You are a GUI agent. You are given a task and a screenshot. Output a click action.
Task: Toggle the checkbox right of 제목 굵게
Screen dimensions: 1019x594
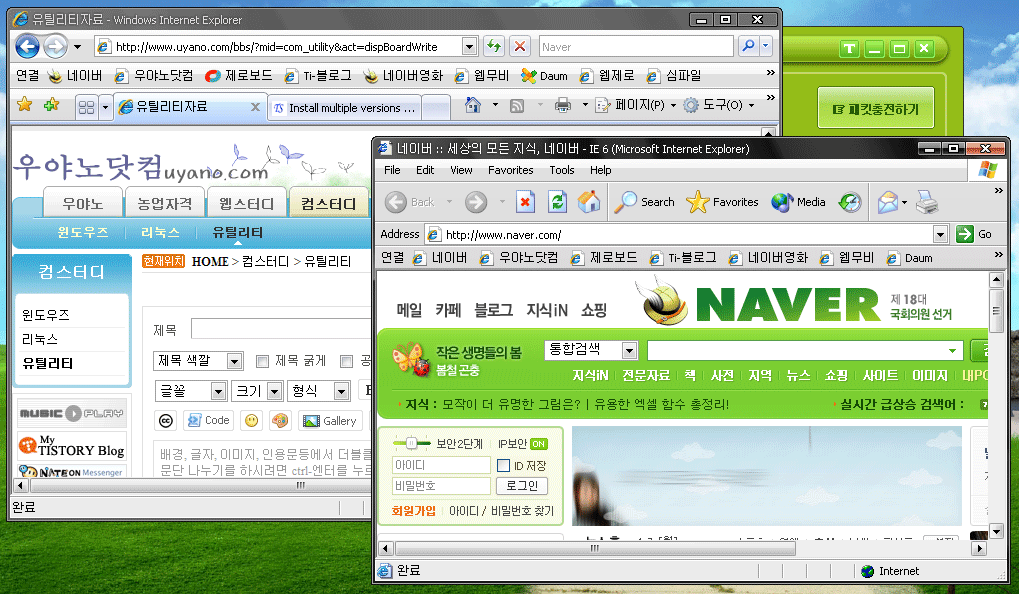[x=347, y=361]
